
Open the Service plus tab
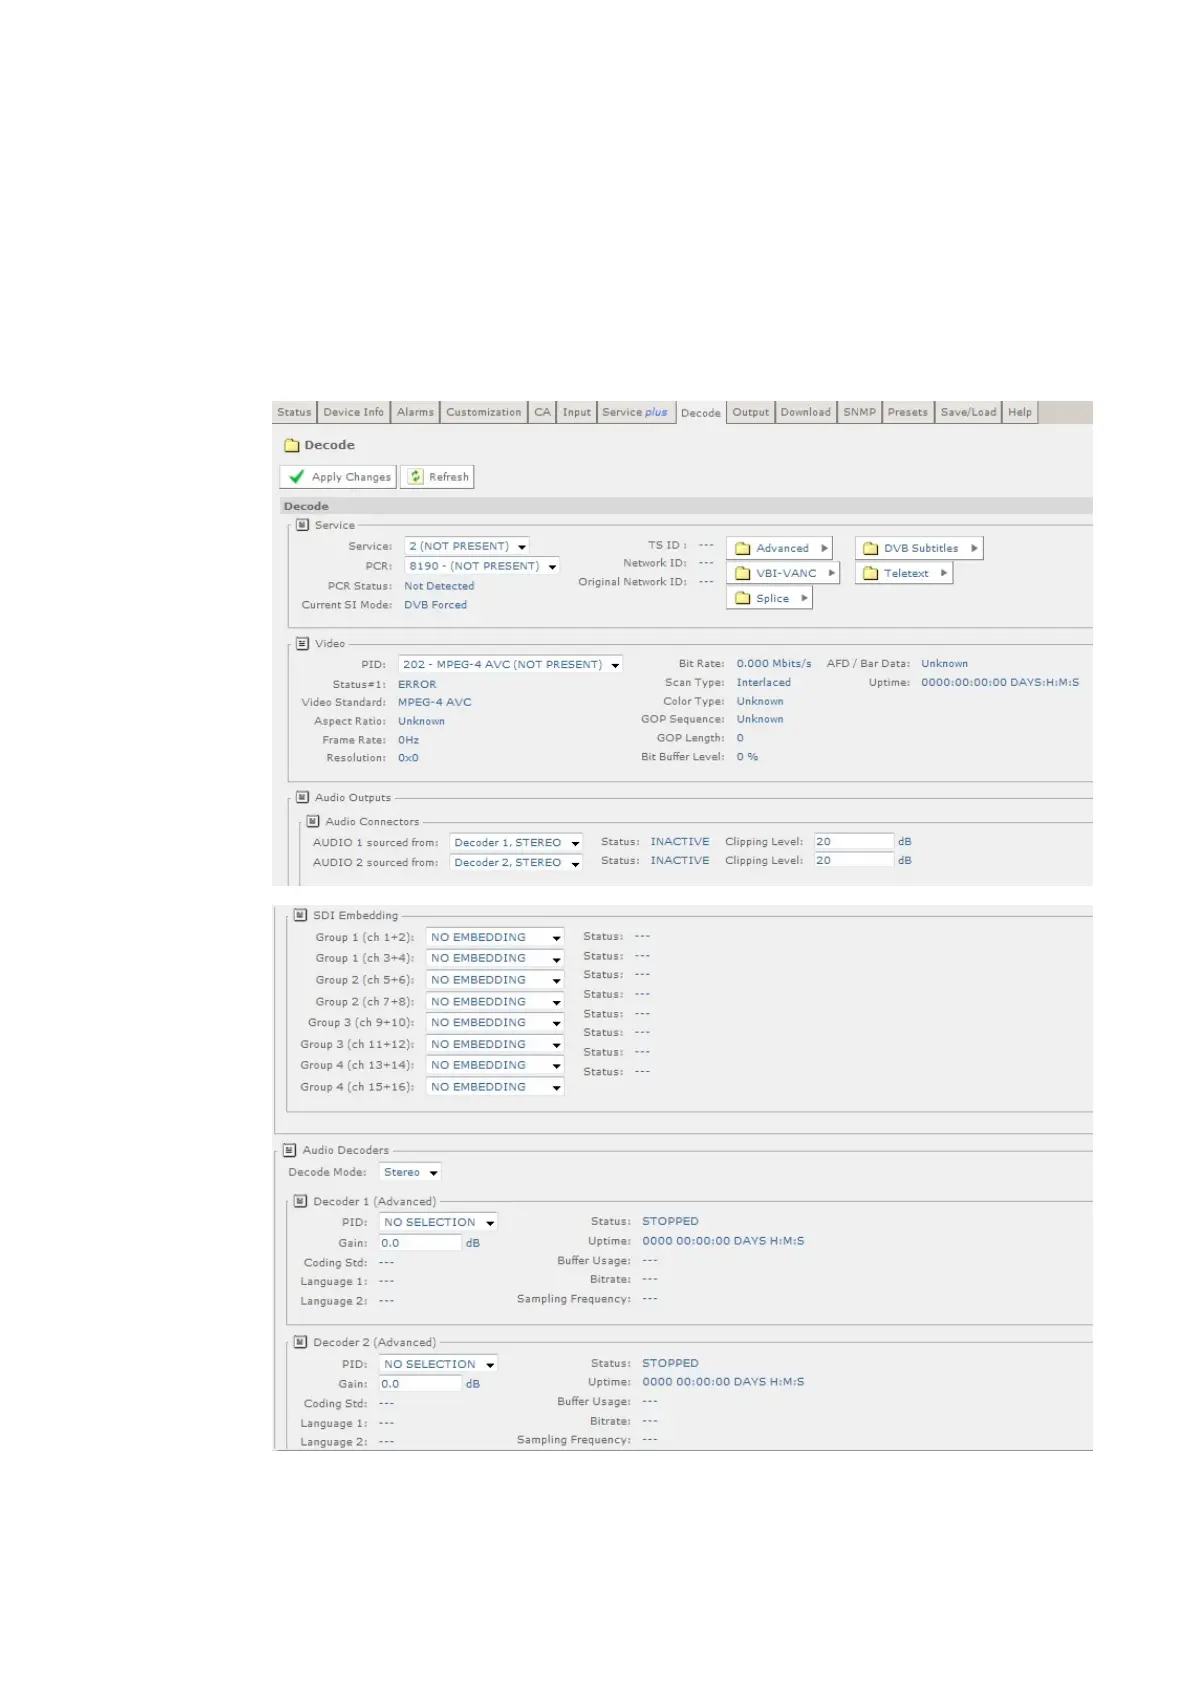[635, 412]
